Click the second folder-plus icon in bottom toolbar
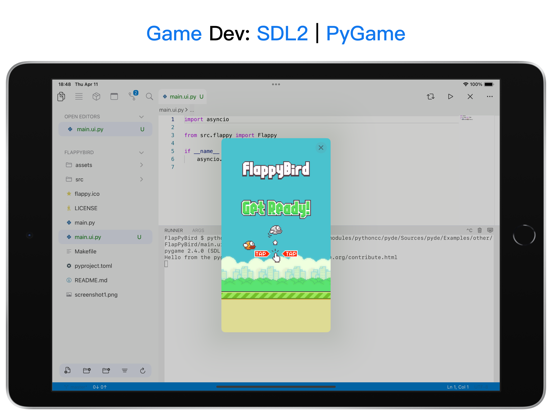This screenshot has width=552, height=414. [106, 370]
